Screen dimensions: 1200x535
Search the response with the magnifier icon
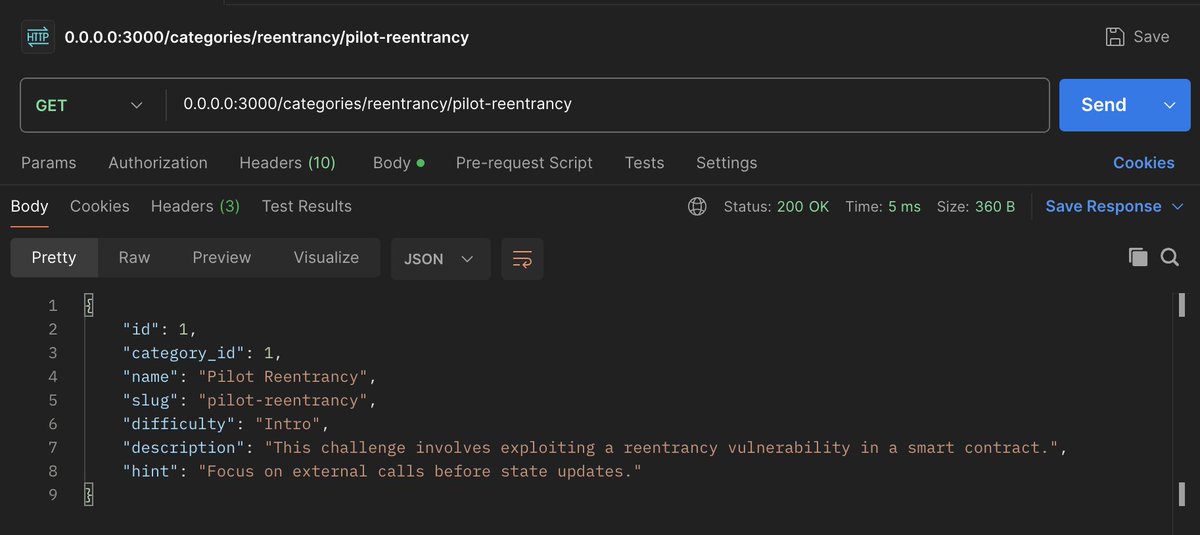[1170, 257]
